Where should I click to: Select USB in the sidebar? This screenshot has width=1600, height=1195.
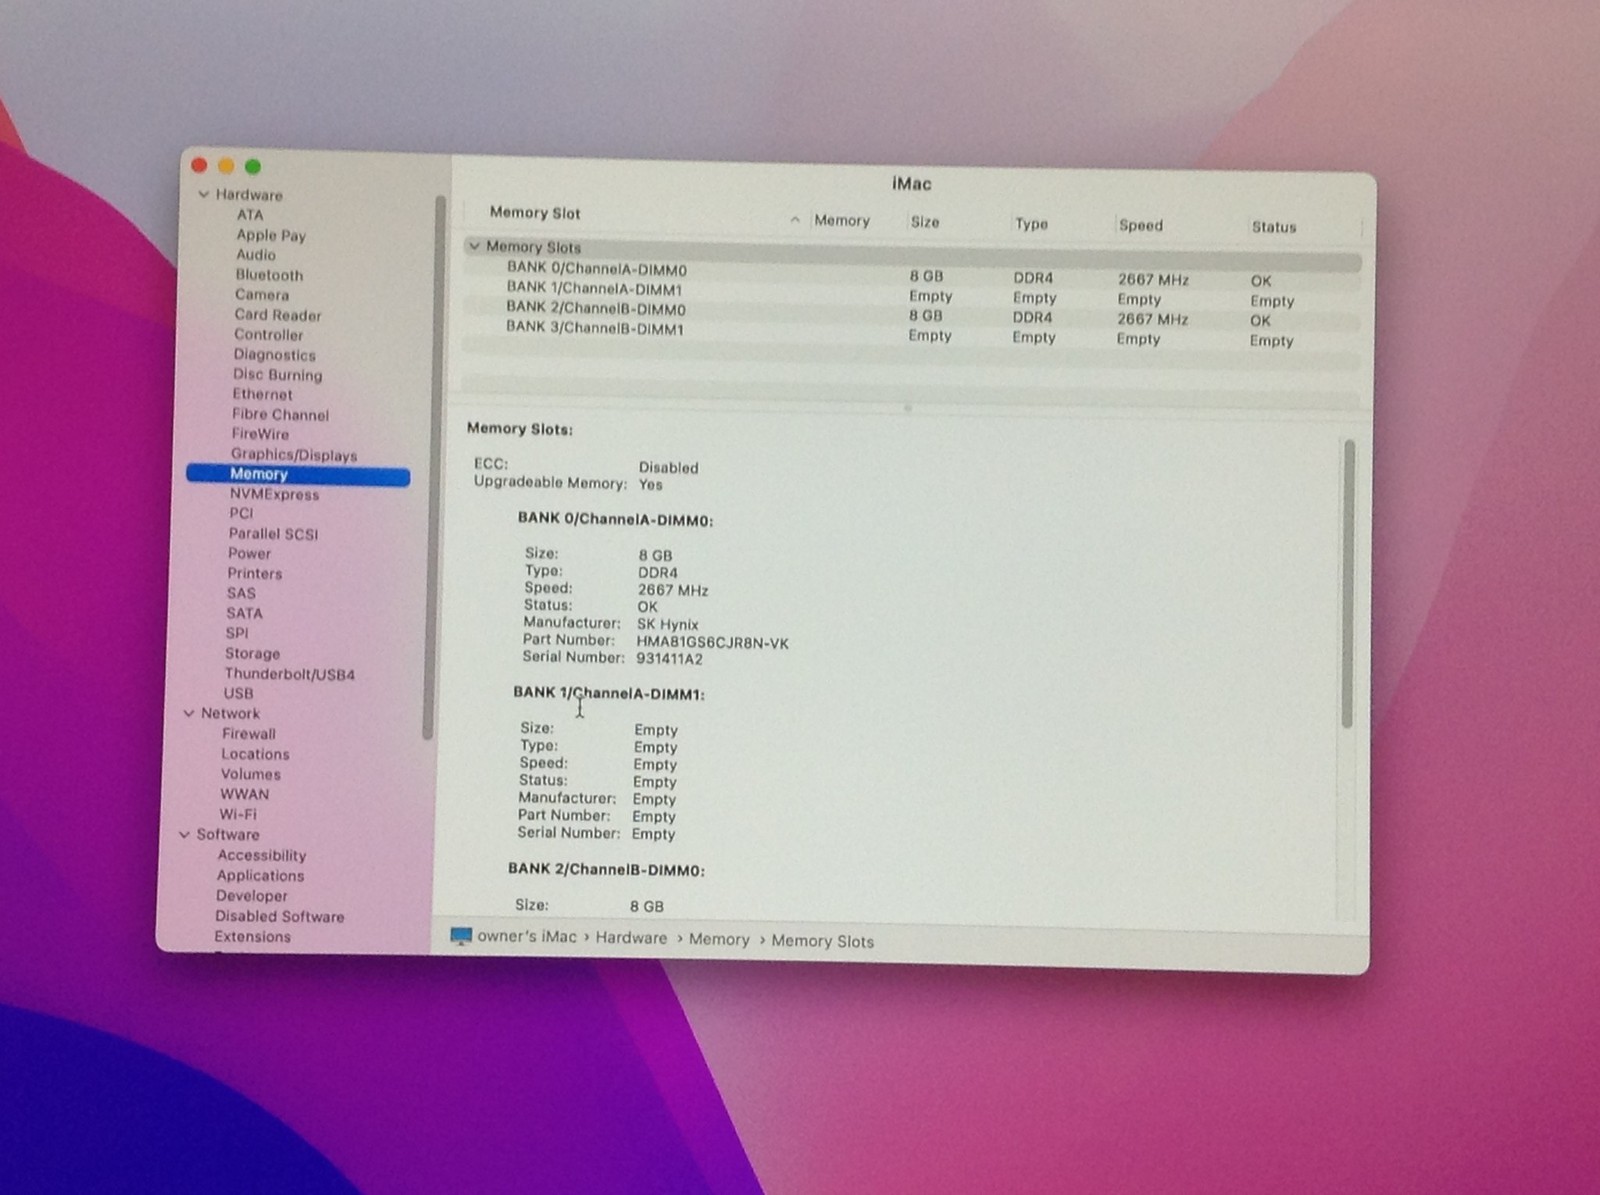coord(238,693)
